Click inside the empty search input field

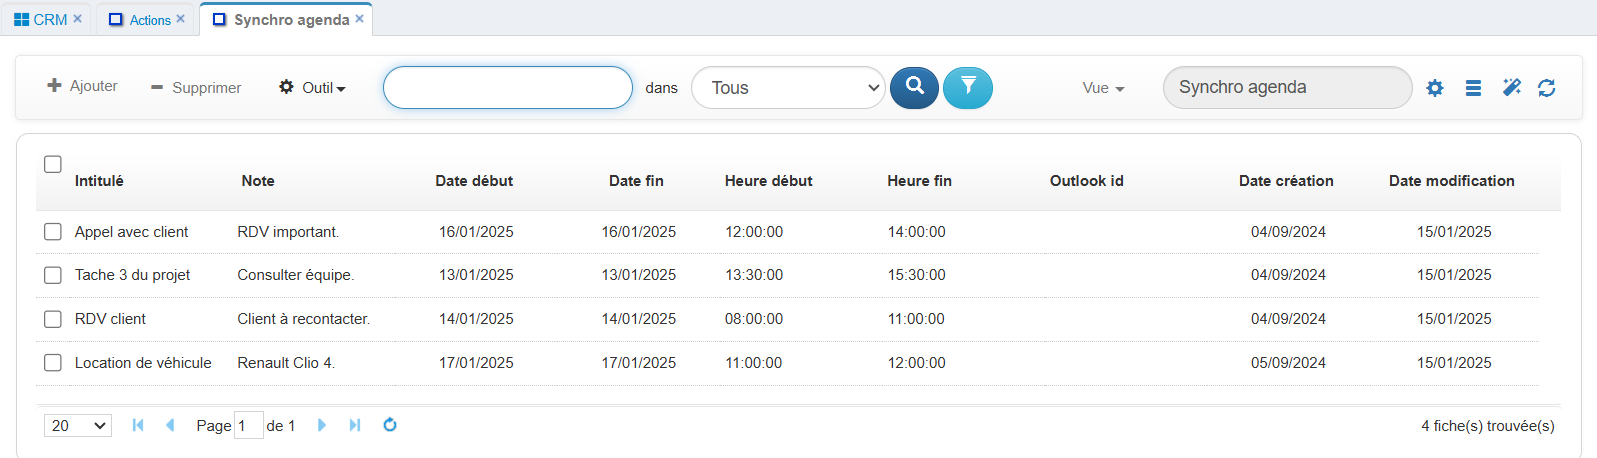(508, 88)
